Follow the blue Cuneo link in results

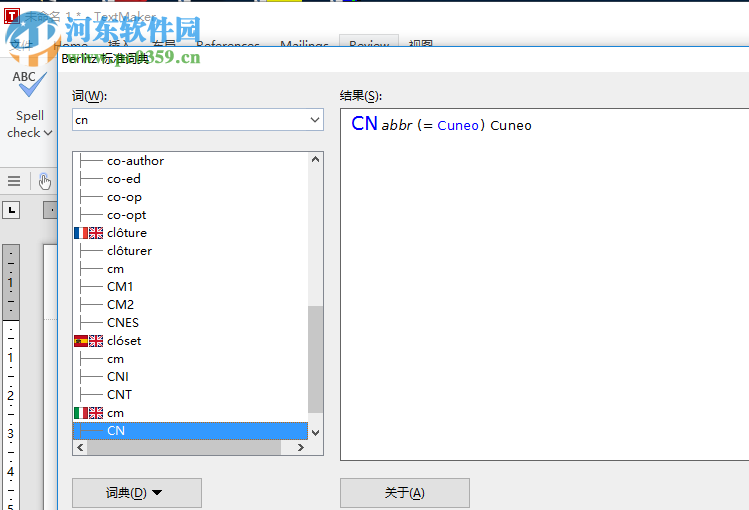[458, 126]
